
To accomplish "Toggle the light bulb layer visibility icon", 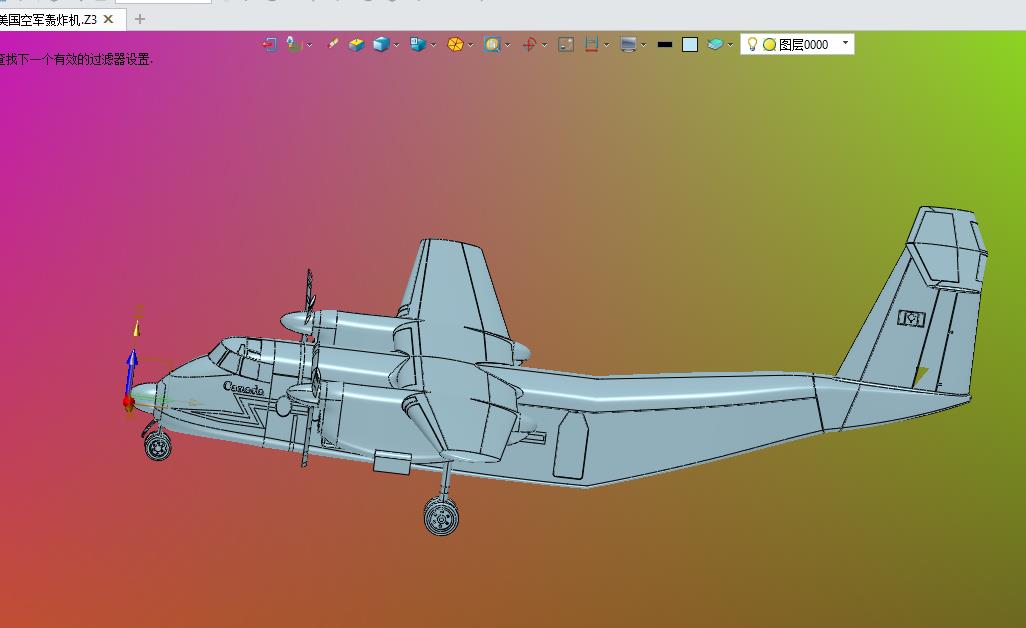I will point(752,44).
